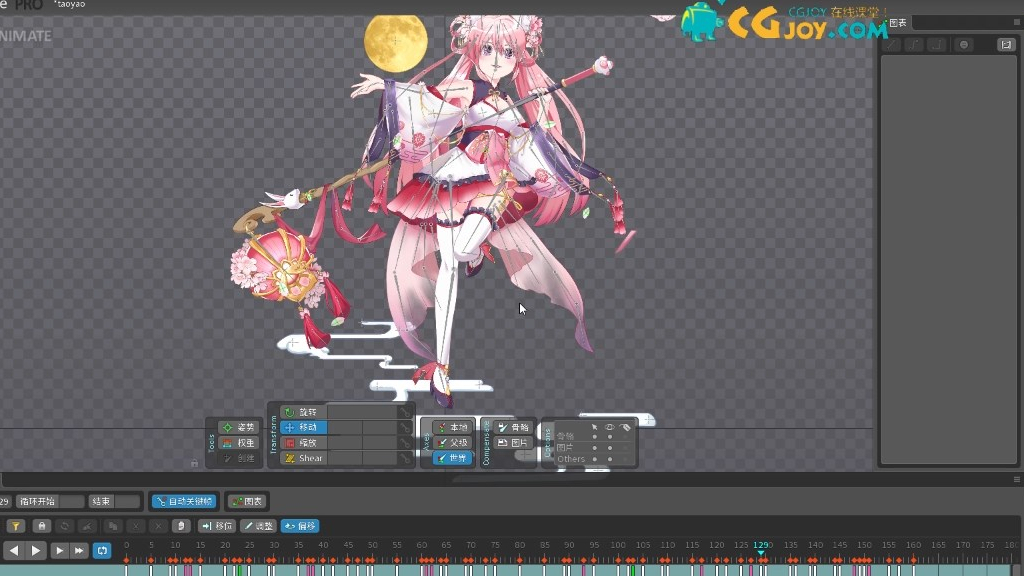Click the 循环开始 loop start field
Viewport: 1024px width, 576px height.
click(x=50, y=502)
